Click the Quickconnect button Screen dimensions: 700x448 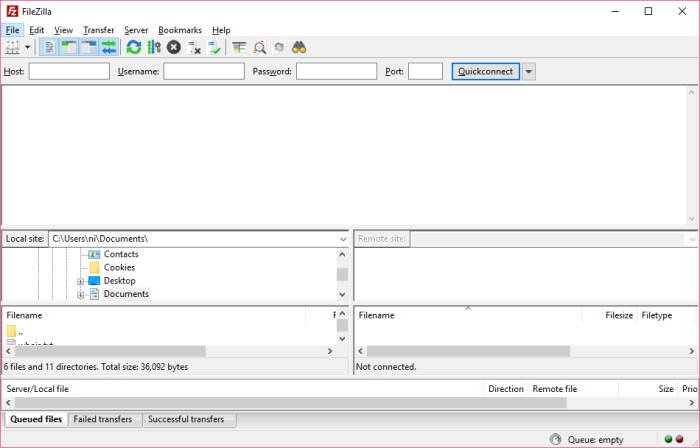485,71
